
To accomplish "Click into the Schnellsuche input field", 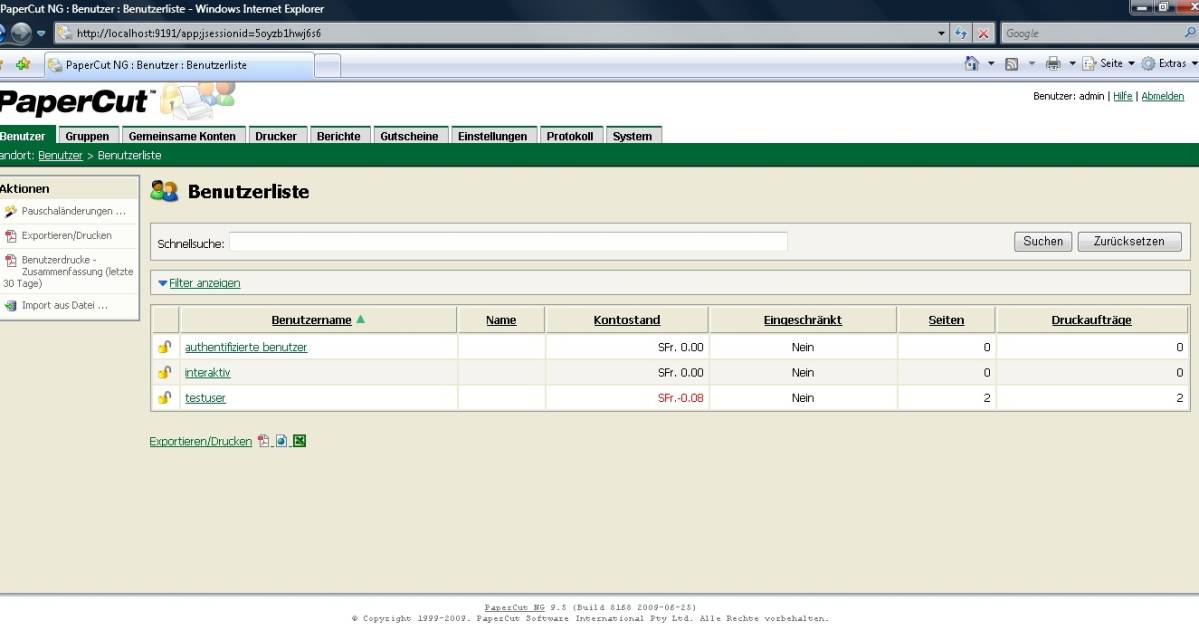I will (x=508, y=242).
